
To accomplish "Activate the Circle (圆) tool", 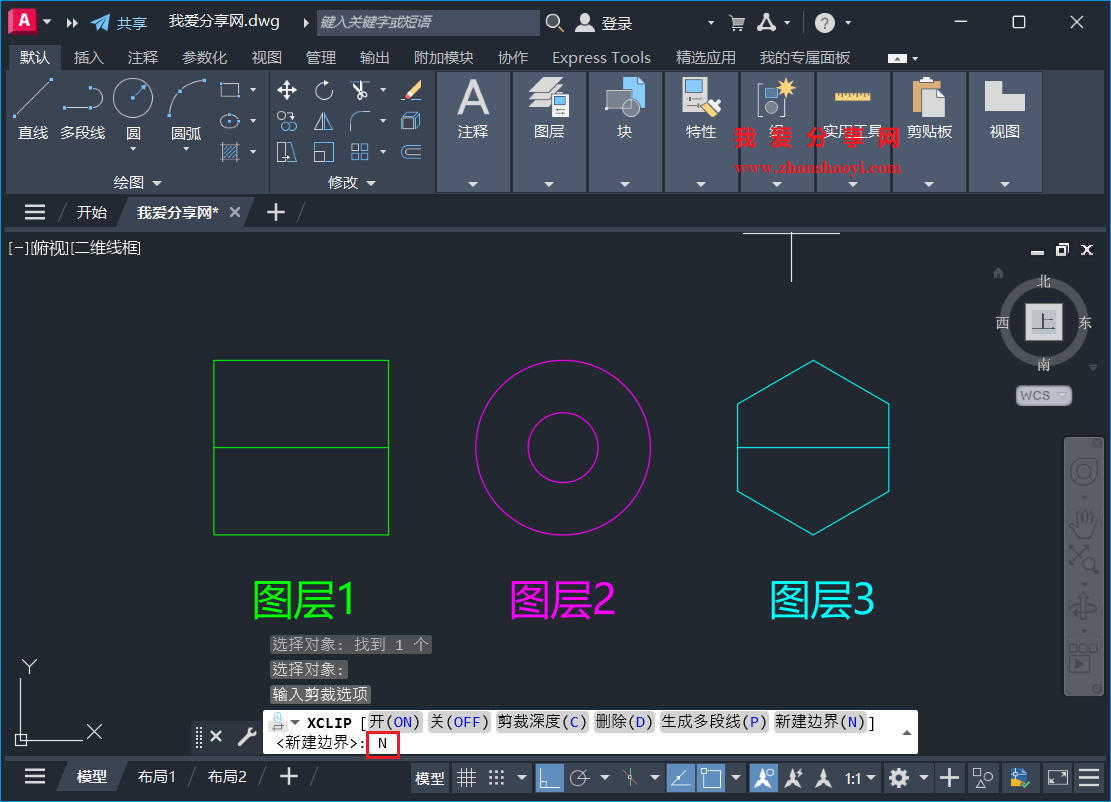I will (131, 98).
